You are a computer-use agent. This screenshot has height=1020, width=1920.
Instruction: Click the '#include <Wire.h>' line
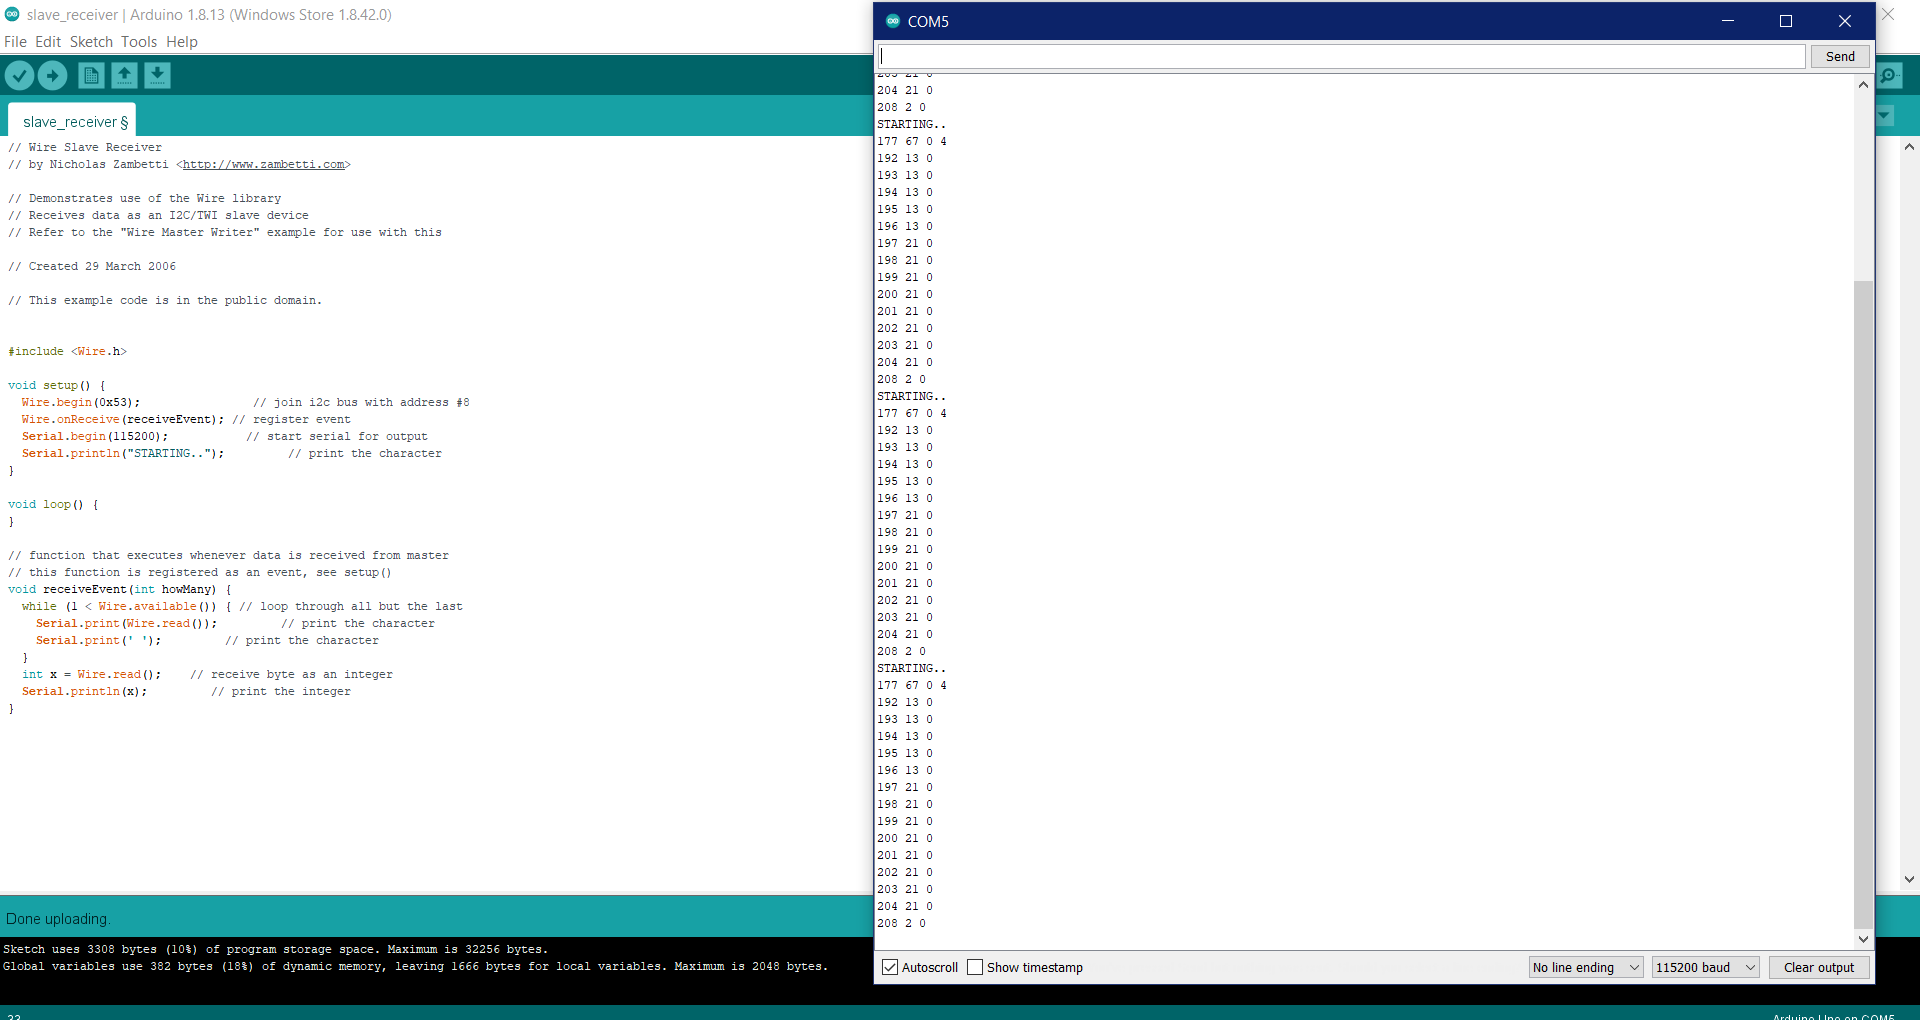[68, 352]
